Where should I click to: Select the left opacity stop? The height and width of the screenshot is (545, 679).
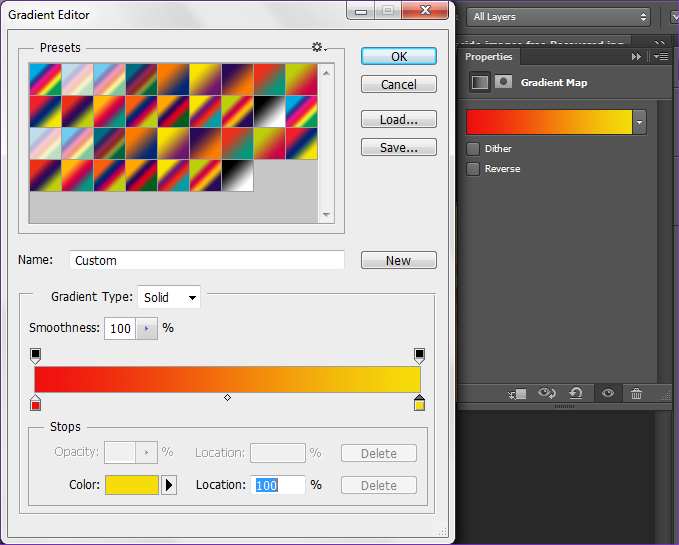tap(36, 355)
